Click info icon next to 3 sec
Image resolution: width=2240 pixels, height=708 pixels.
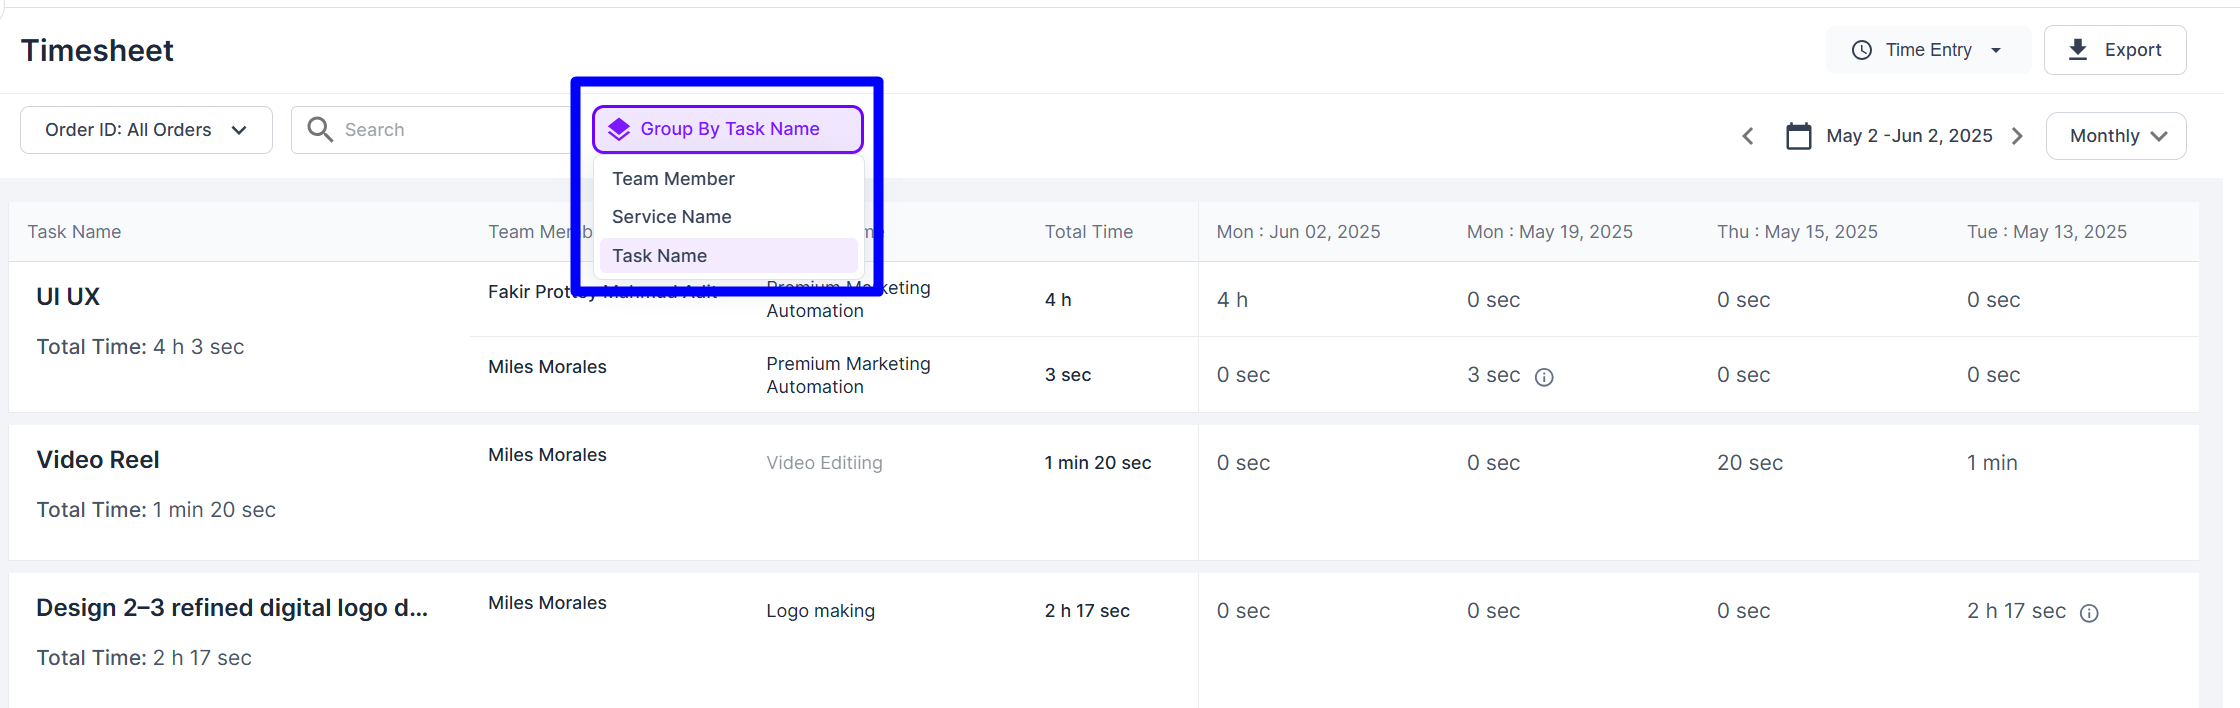coord(1544,377)
